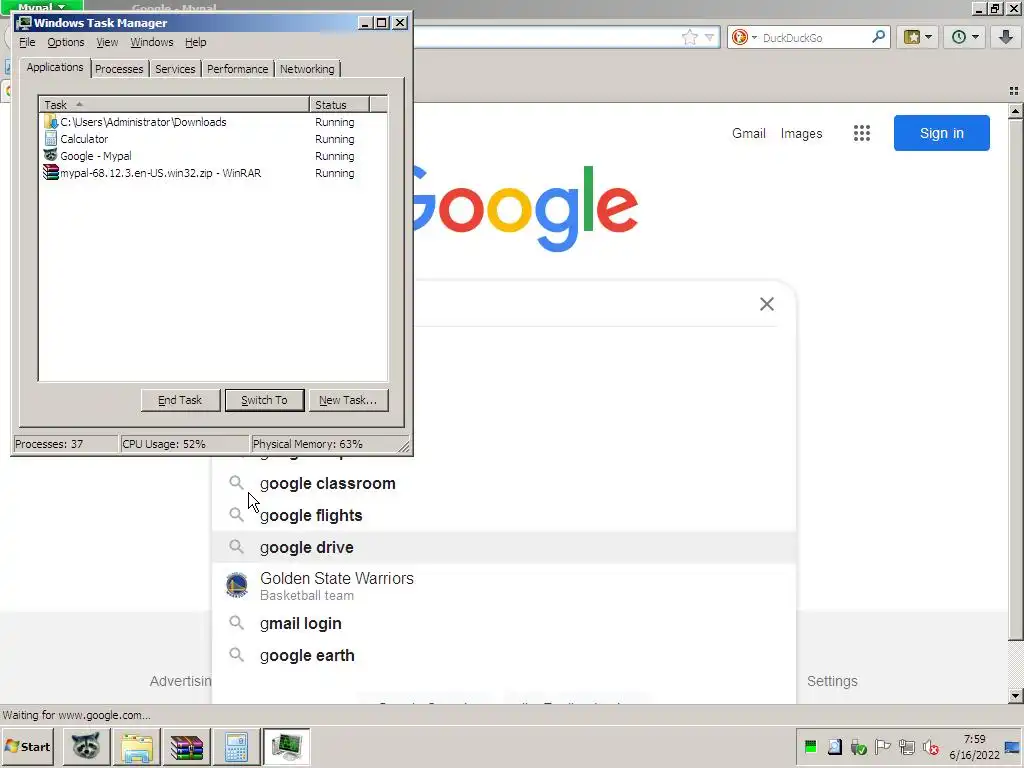The width and height of the screenshot is (1024, 768).
Task: Open the Settings link in the Google footer
Action: point(832,681)
